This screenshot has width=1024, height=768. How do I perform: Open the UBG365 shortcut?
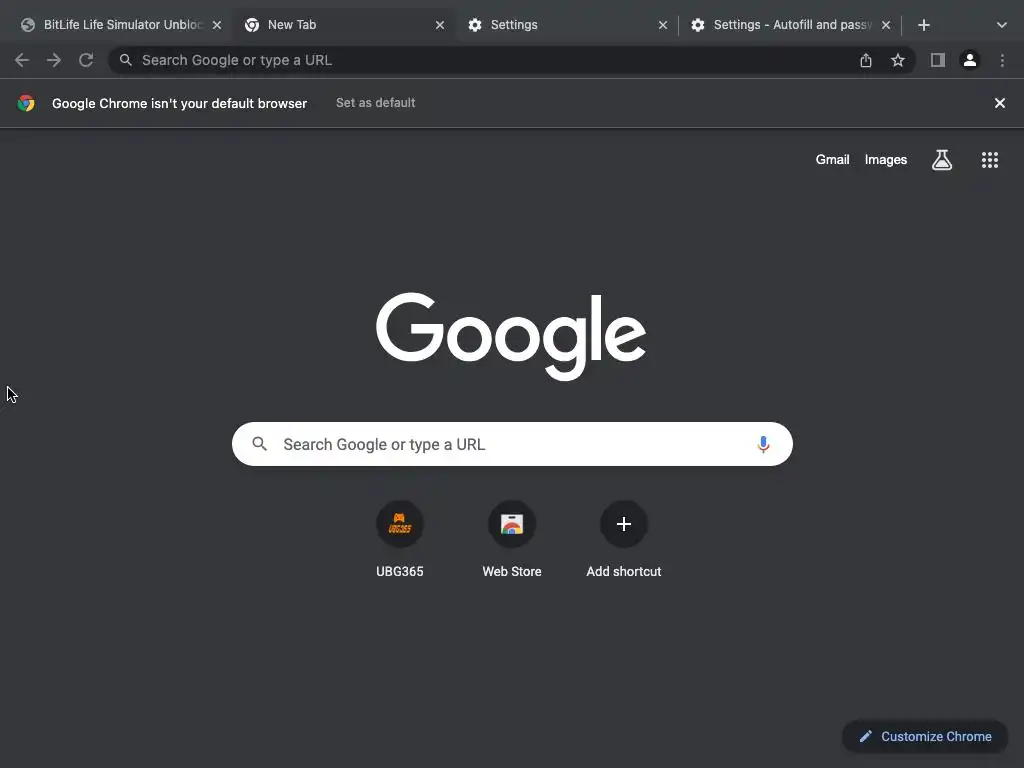coord(400,539)
